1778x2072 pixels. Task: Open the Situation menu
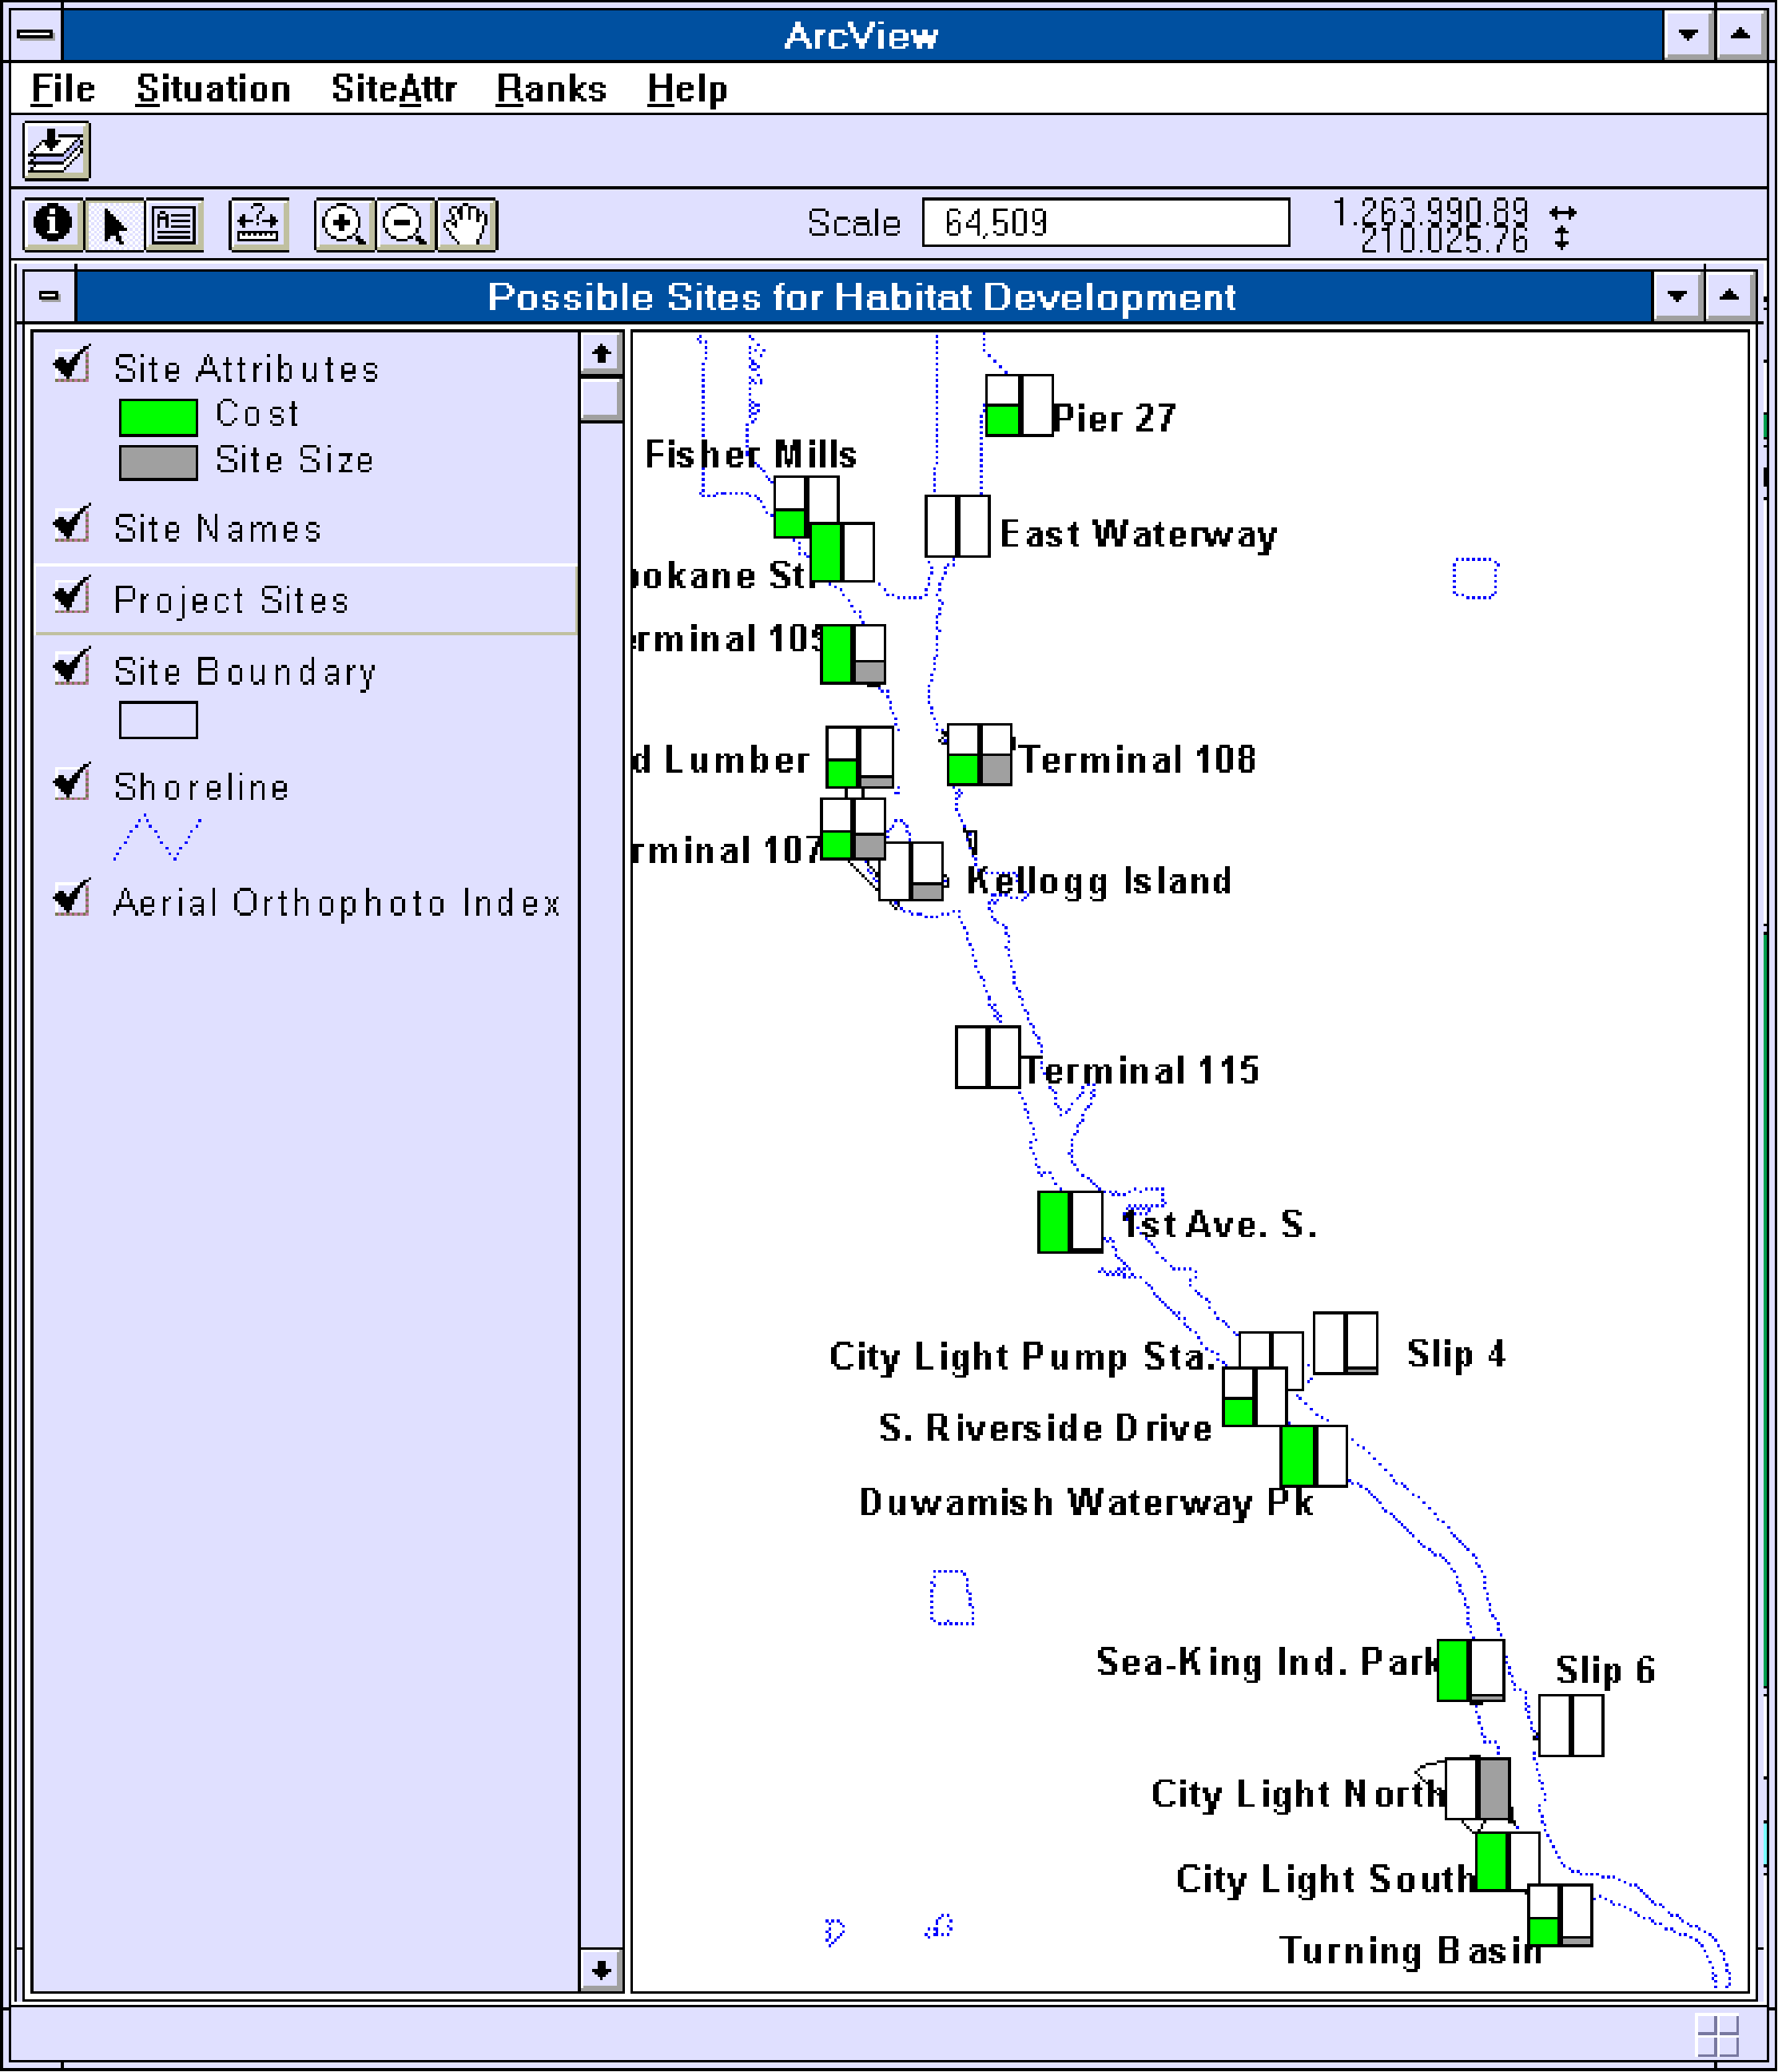point(212,89)
